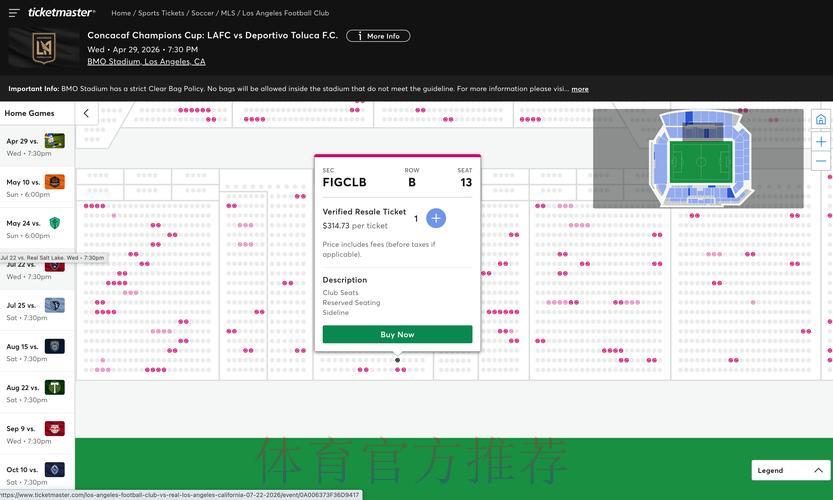Click the Buy Now button
This screenshot has height=500, width=833.
coord(397,334)
